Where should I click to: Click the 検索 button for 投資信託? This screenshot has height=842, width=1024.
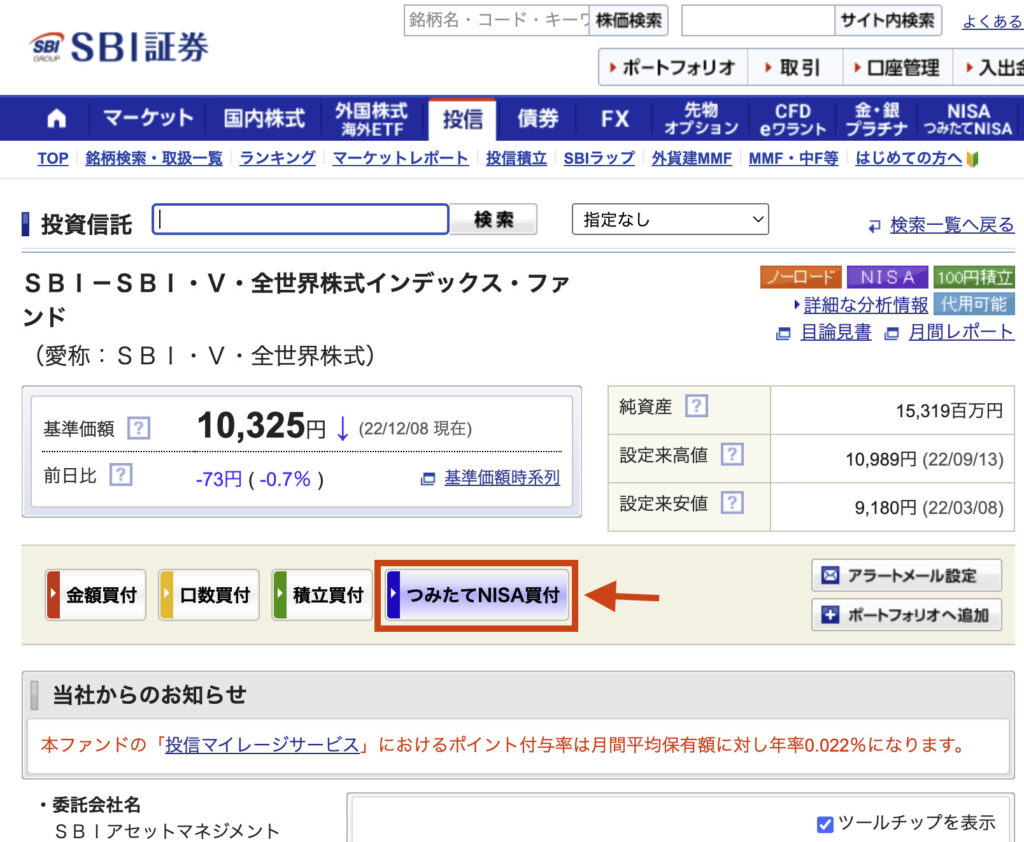tap(494, 219)
